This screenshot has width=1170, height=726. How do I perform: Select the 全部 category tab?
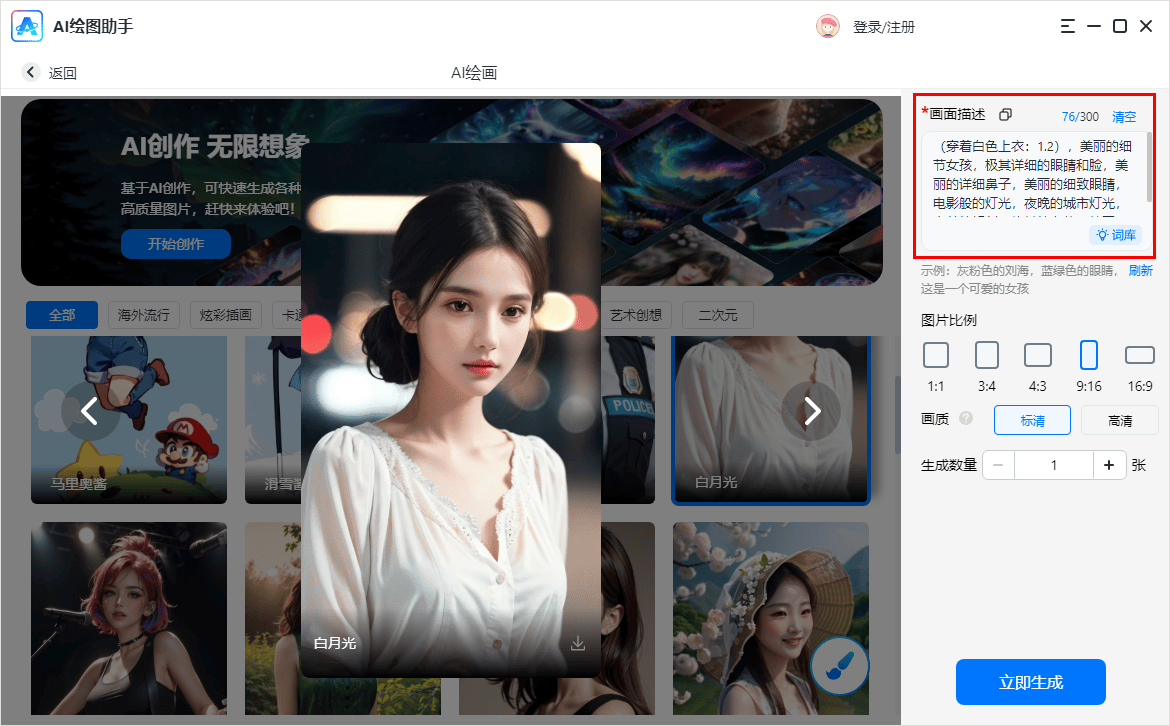point(62,315)
